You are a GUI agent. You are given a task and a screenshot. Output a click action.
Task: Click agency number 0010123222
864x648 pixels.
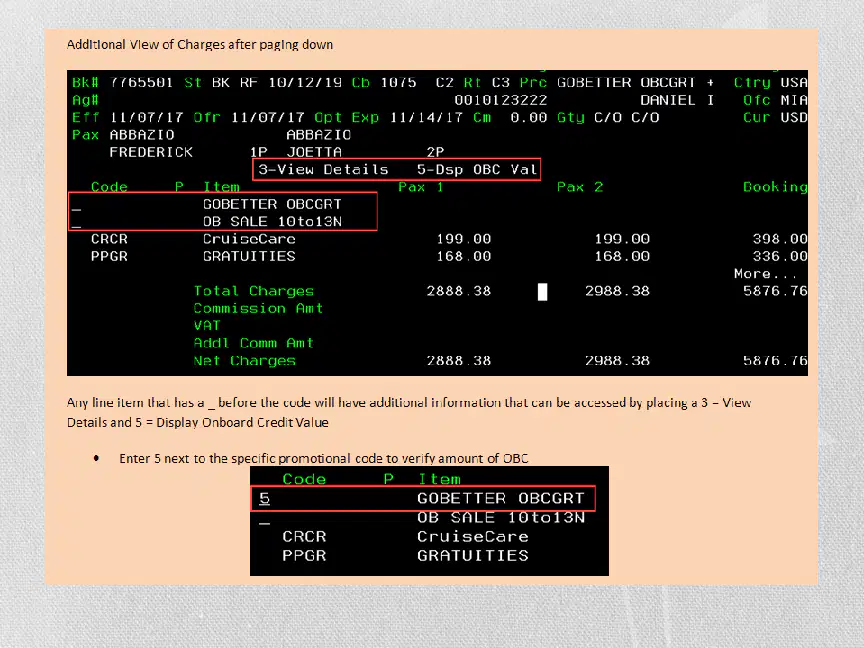500,100
